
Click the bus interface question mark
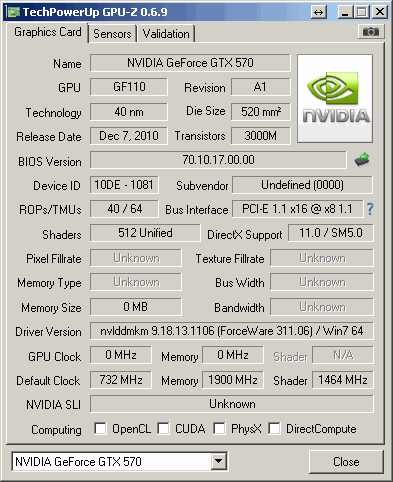(370, 209)
